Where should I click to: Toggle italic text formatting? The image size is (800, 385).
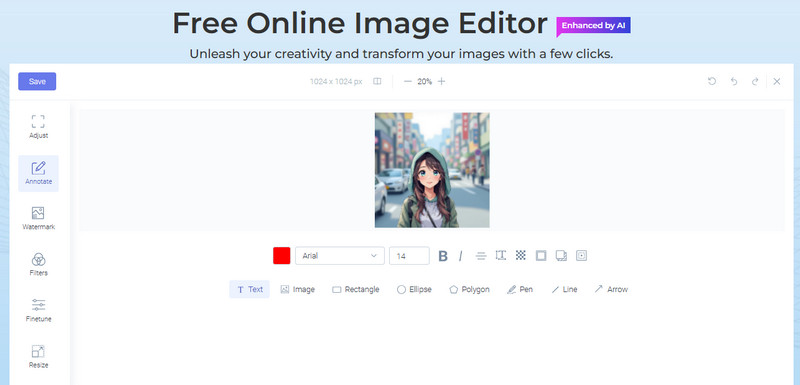[460, 256]
